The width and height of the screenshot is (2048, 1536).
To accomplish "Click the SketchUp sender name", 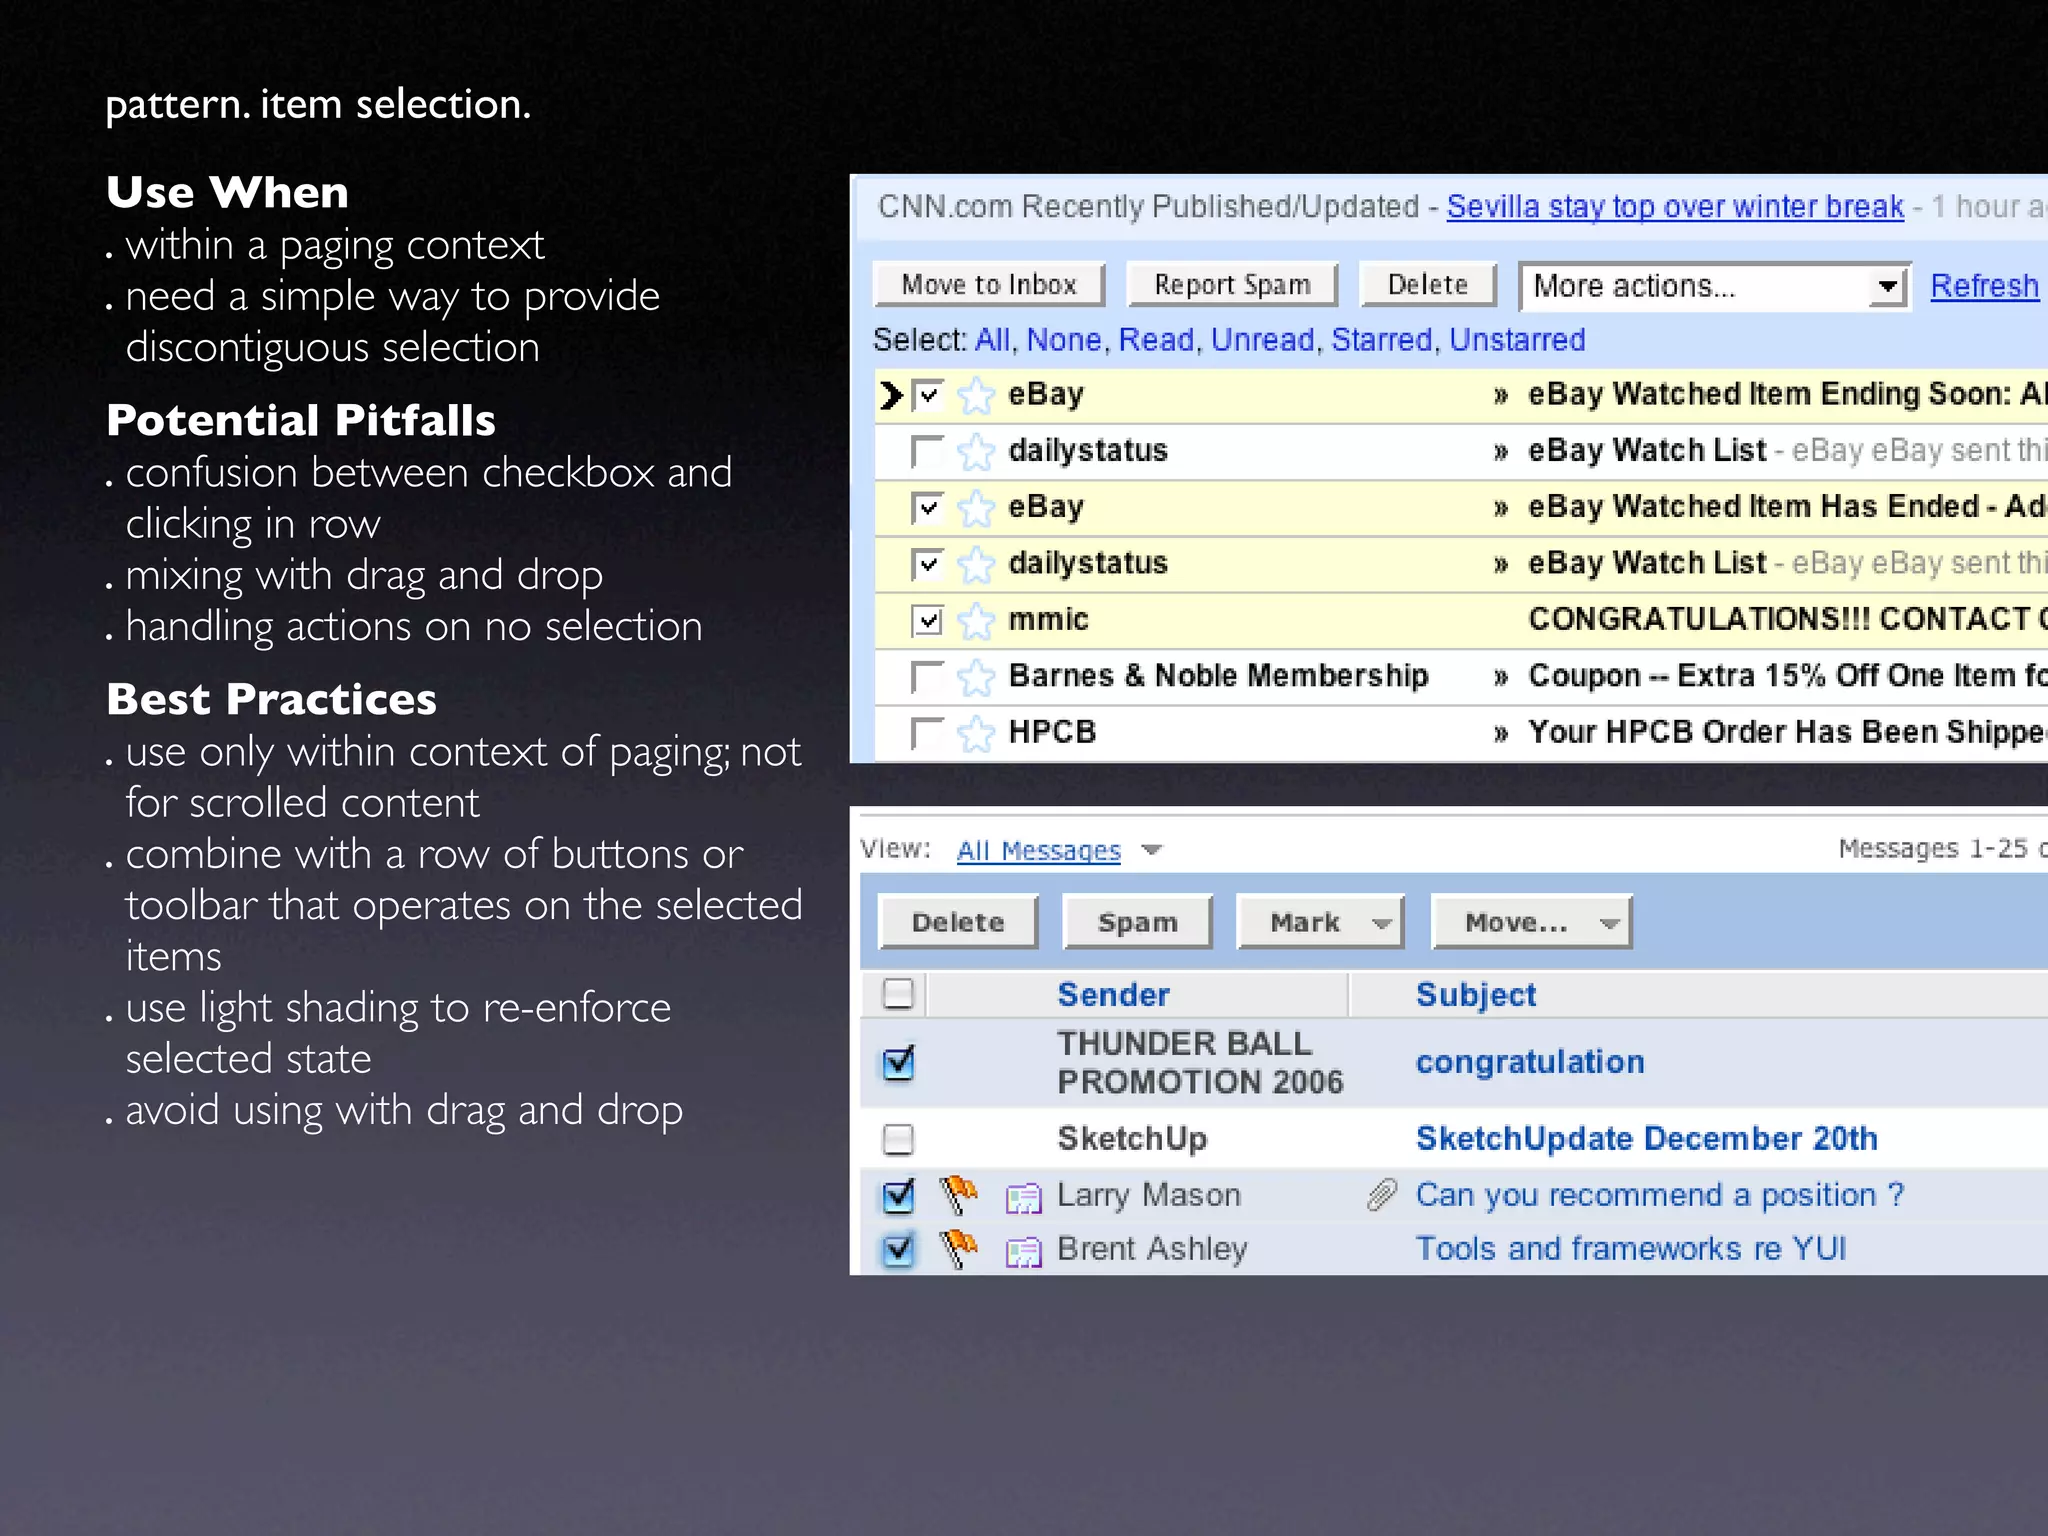I will pos(1131,1139).
